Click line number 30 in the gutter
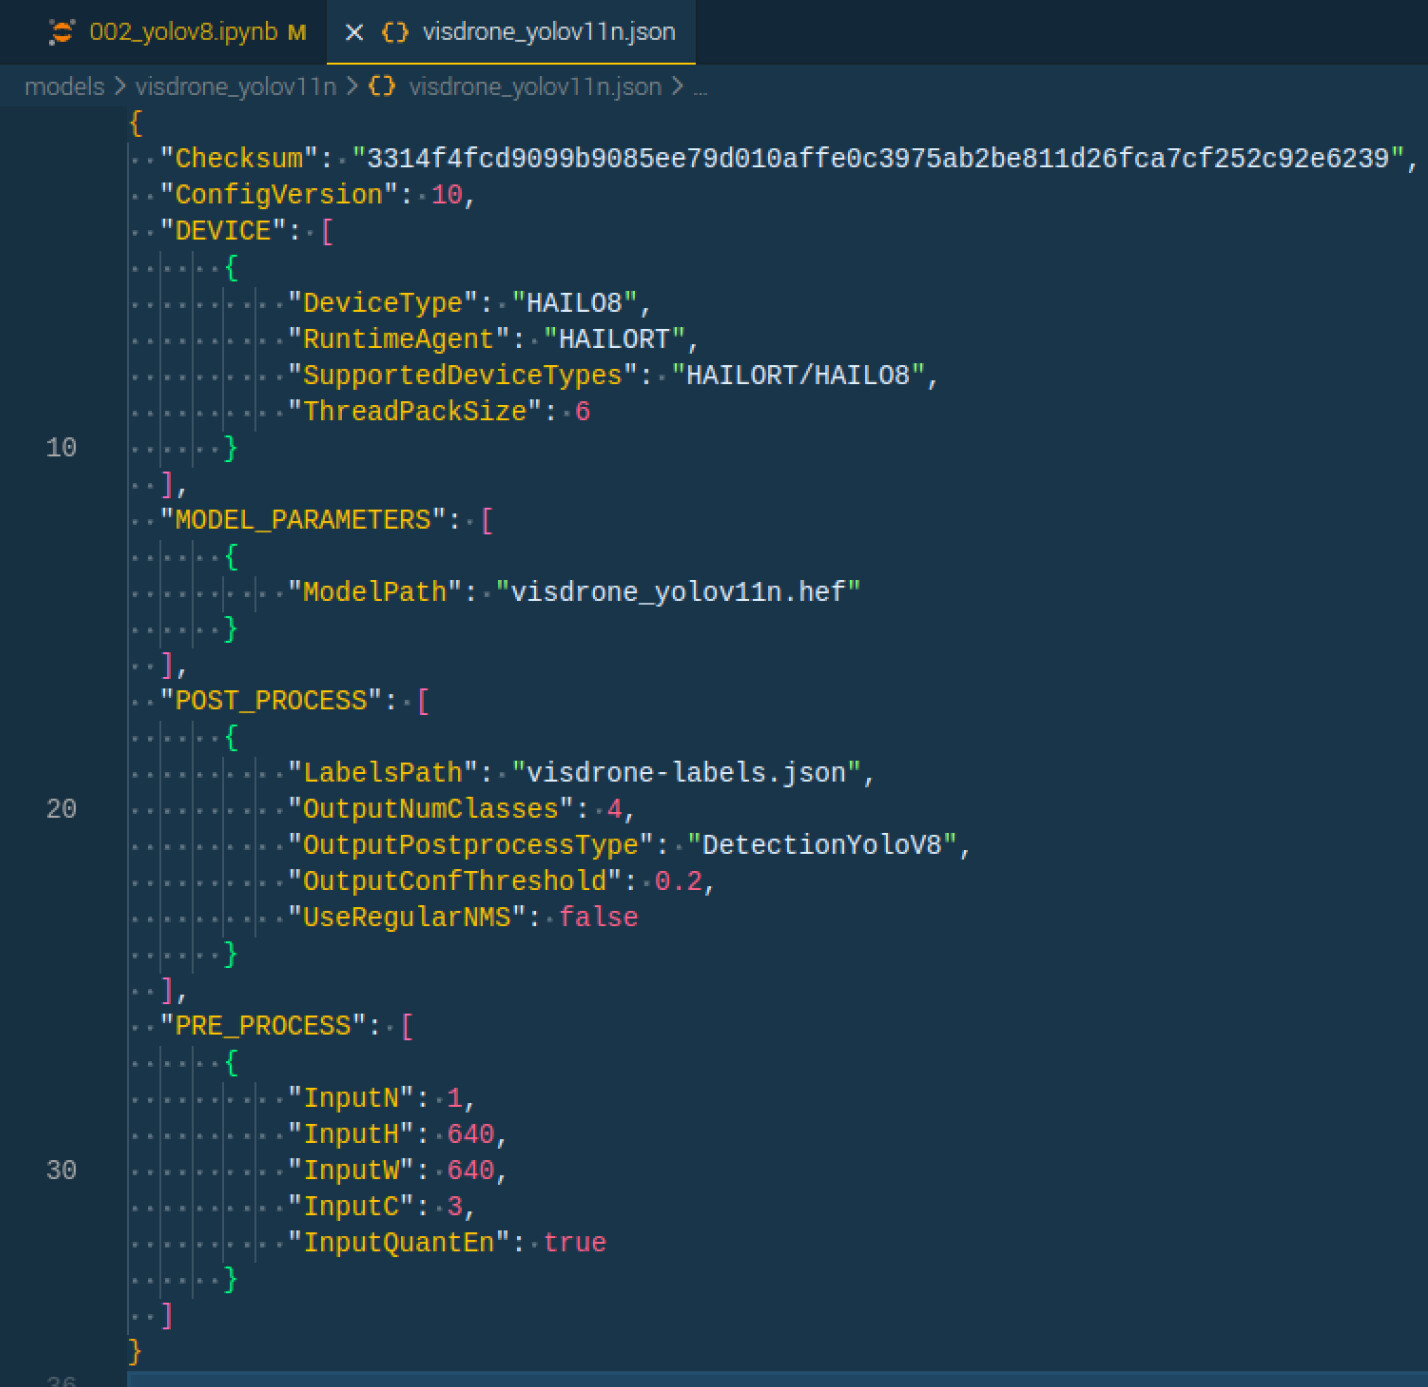The image size is (1428, 1387). [x=61, y=1170]
